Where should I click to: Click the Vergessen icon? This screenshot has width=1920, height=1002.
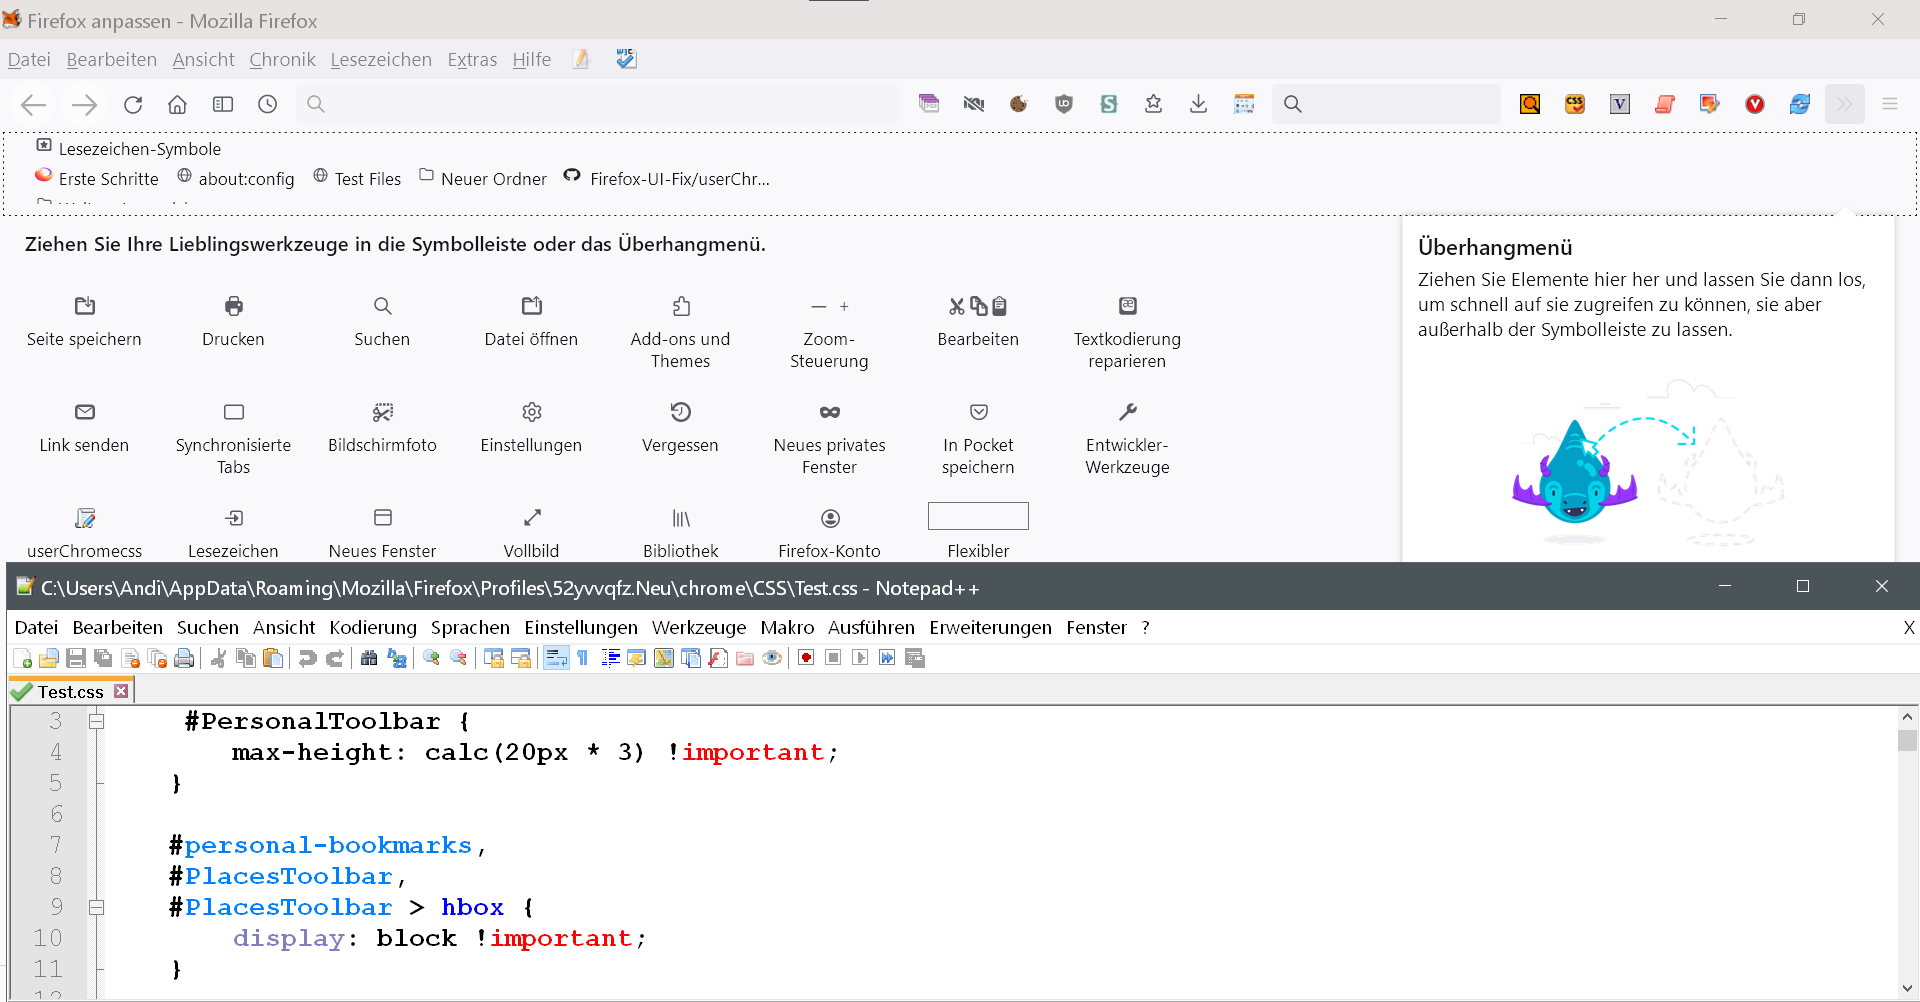pyautogui.click(x=680, y=412)
